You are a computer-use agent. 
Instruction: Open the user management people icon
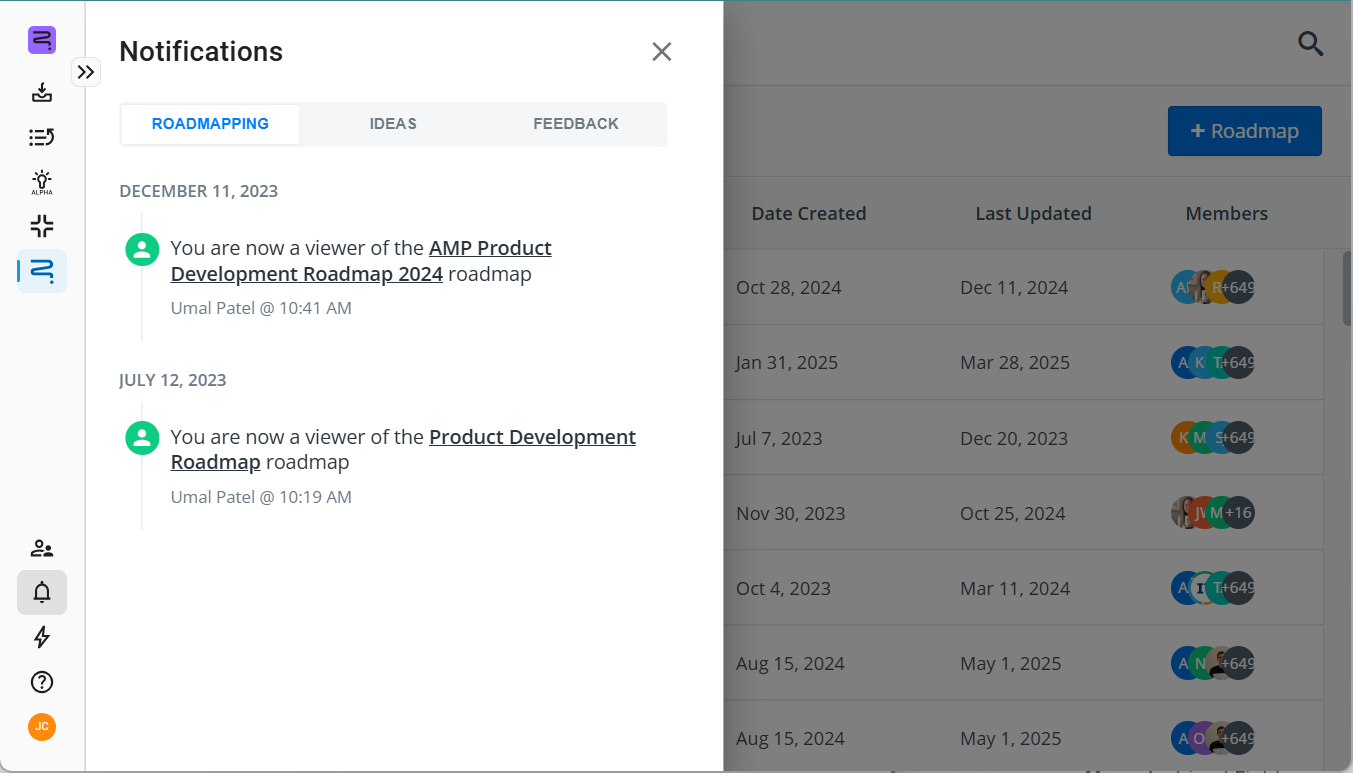click(42, 548)
